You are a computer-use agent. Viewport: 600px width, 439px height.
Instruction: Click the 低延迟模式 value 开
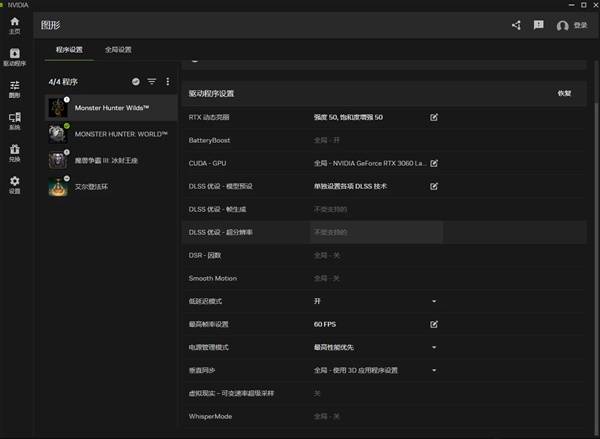[317, 301]
